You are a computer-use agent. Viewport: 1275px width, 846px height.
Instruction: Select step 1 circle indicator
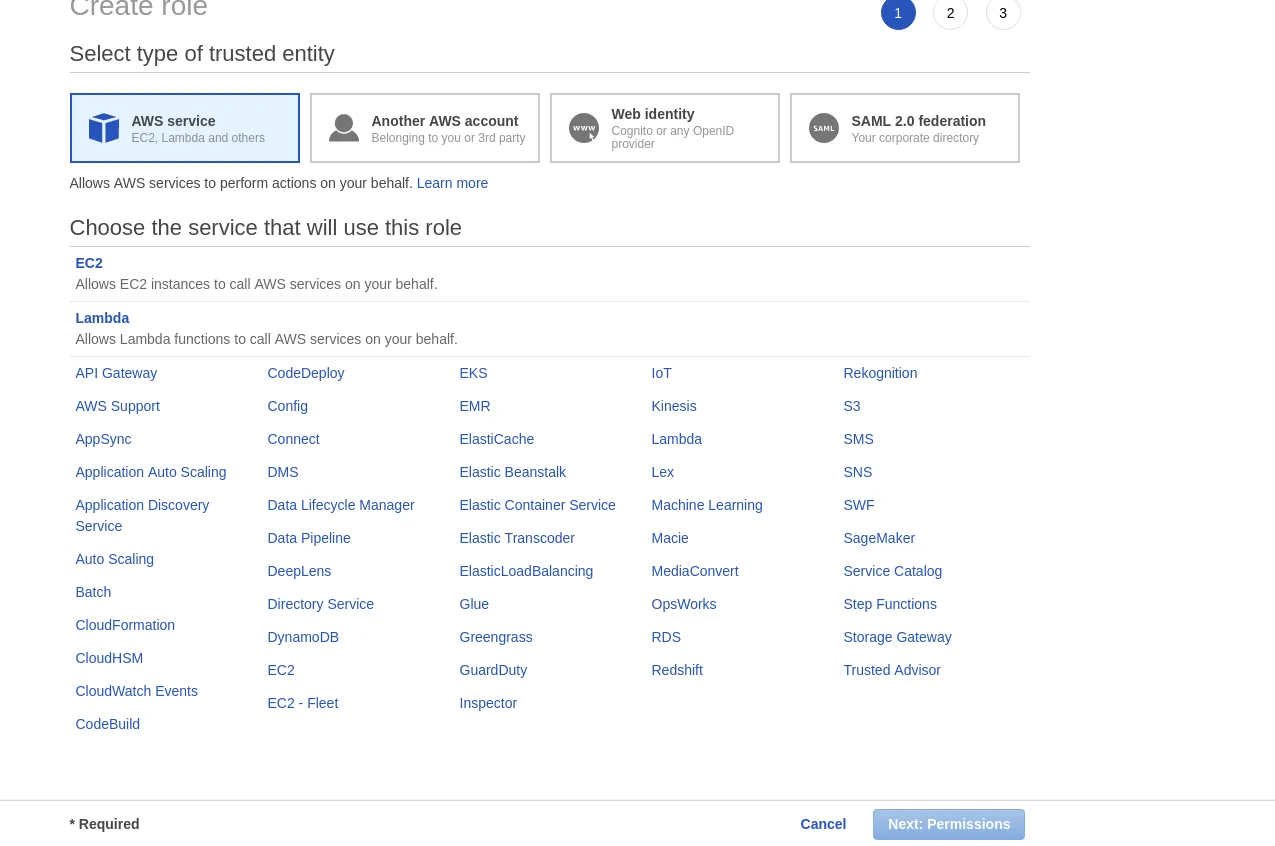[x=898, y=13]
